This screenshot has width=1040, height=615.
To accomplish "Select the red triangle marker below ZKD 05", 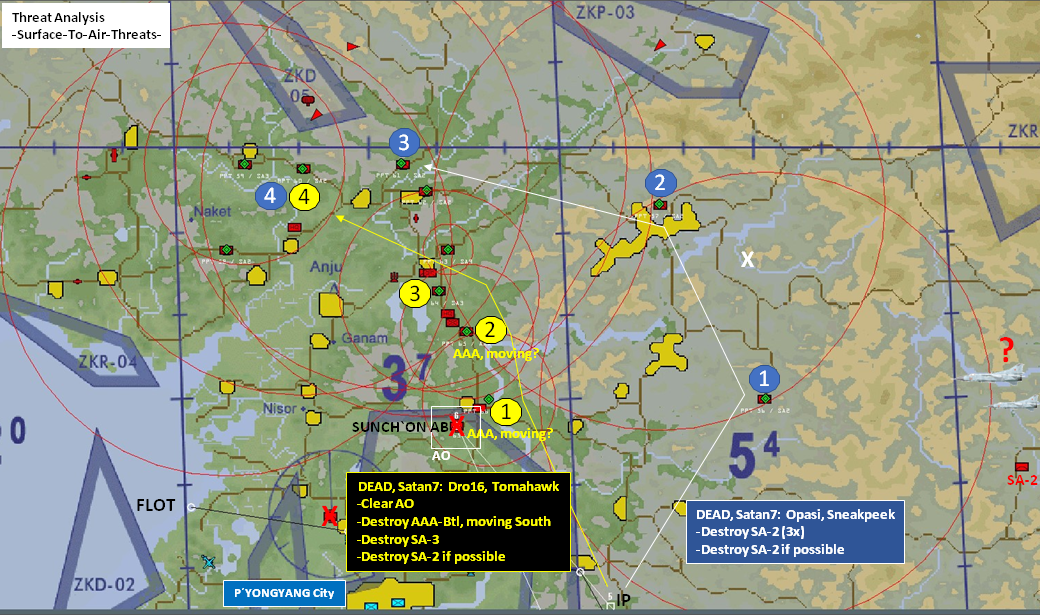I will (317, 115).
